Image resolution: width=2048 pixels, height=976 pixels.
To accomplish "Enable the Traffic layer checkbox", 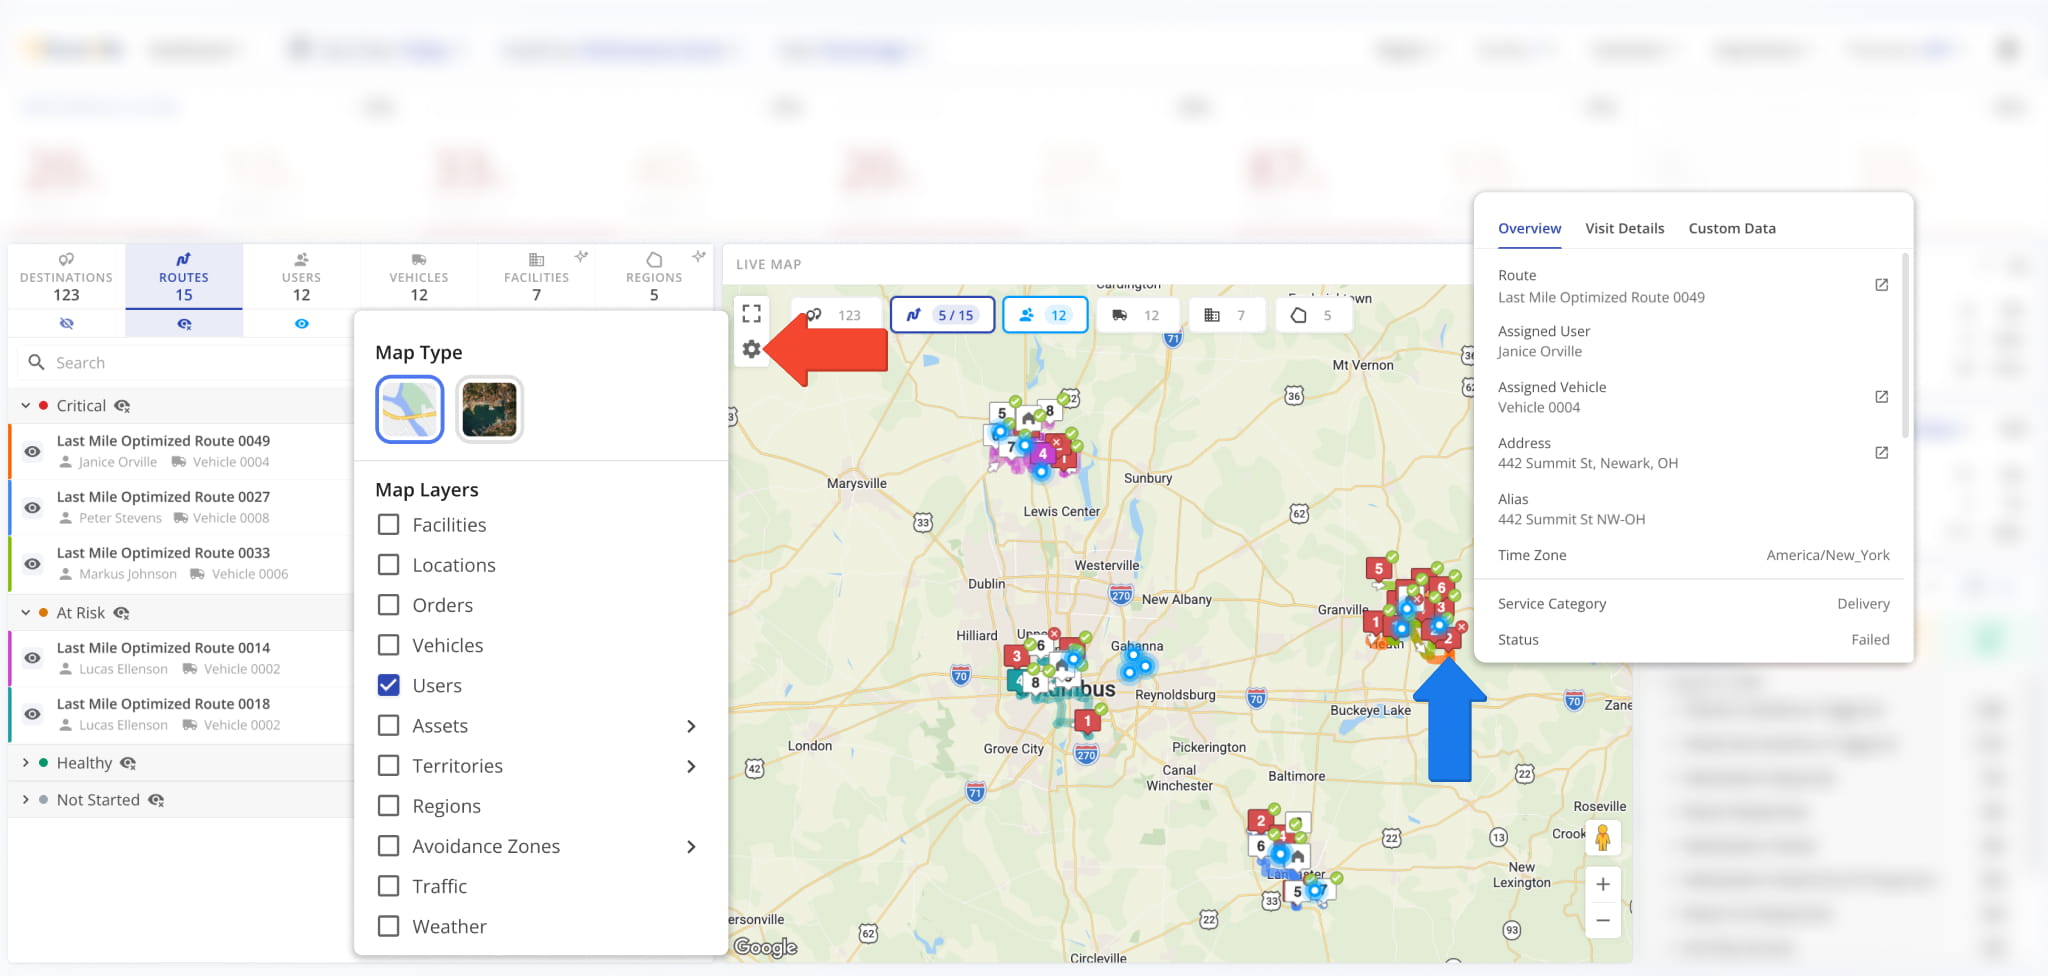I will [x=389, y=886].
